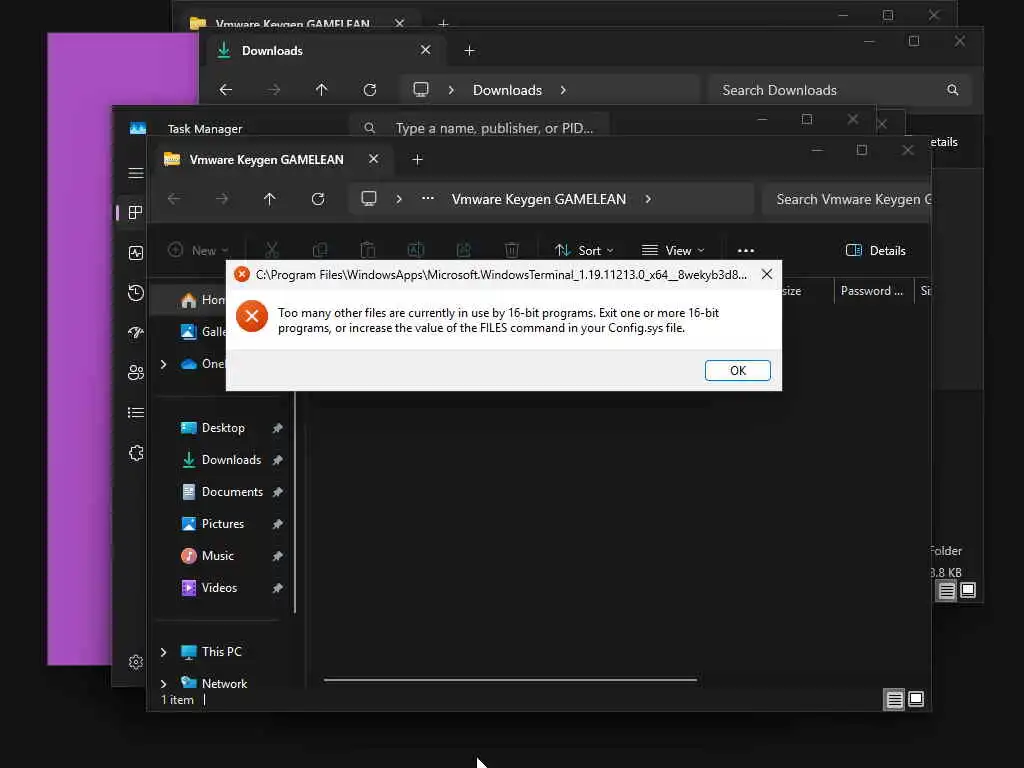Close the Vmware Keygen GAMELEAN front tab
The width and height of the screenshot is (1024, 768).
[374, 159]
